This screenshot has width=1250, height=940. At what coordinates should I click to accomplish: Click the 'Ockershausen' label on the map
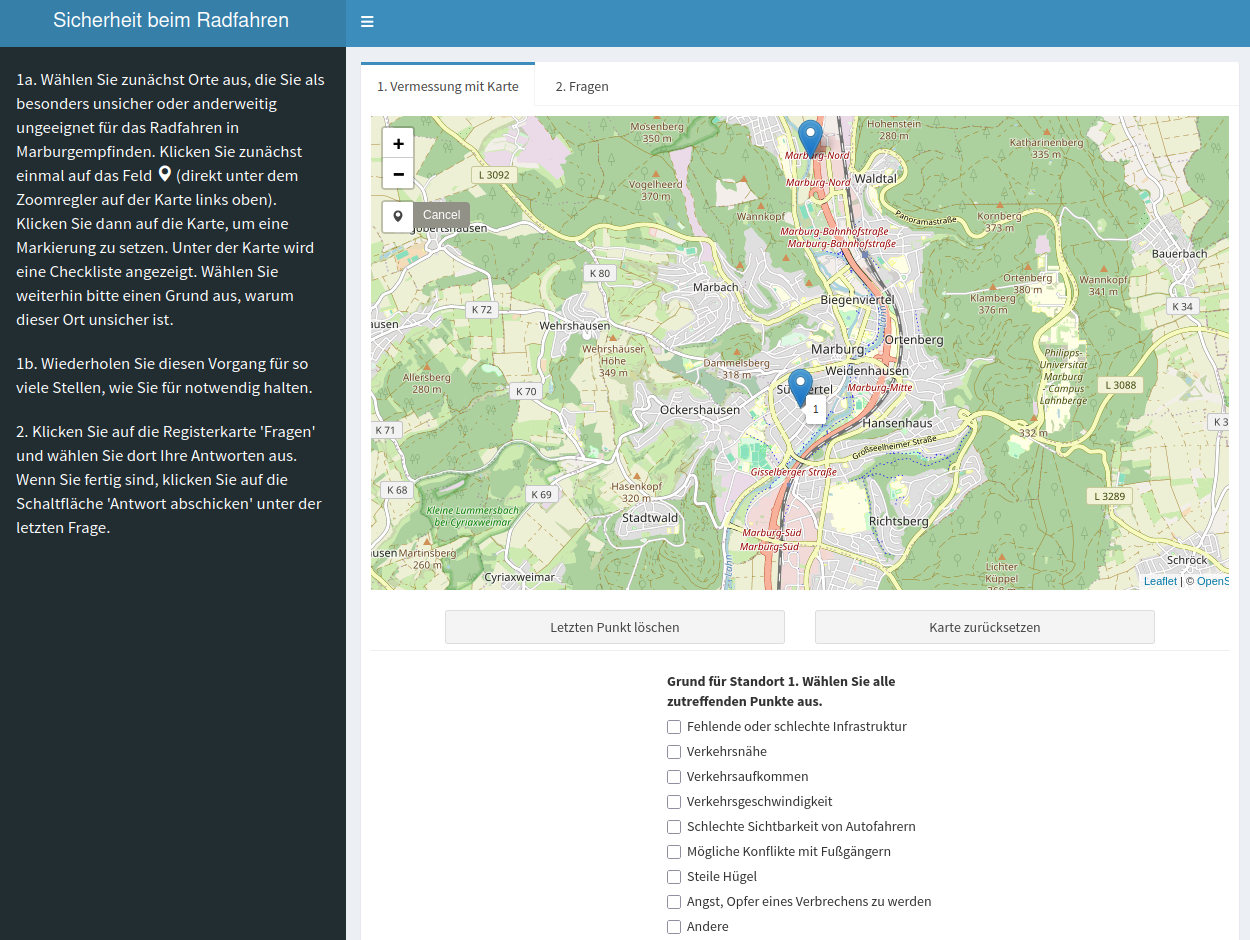[700, 410]
